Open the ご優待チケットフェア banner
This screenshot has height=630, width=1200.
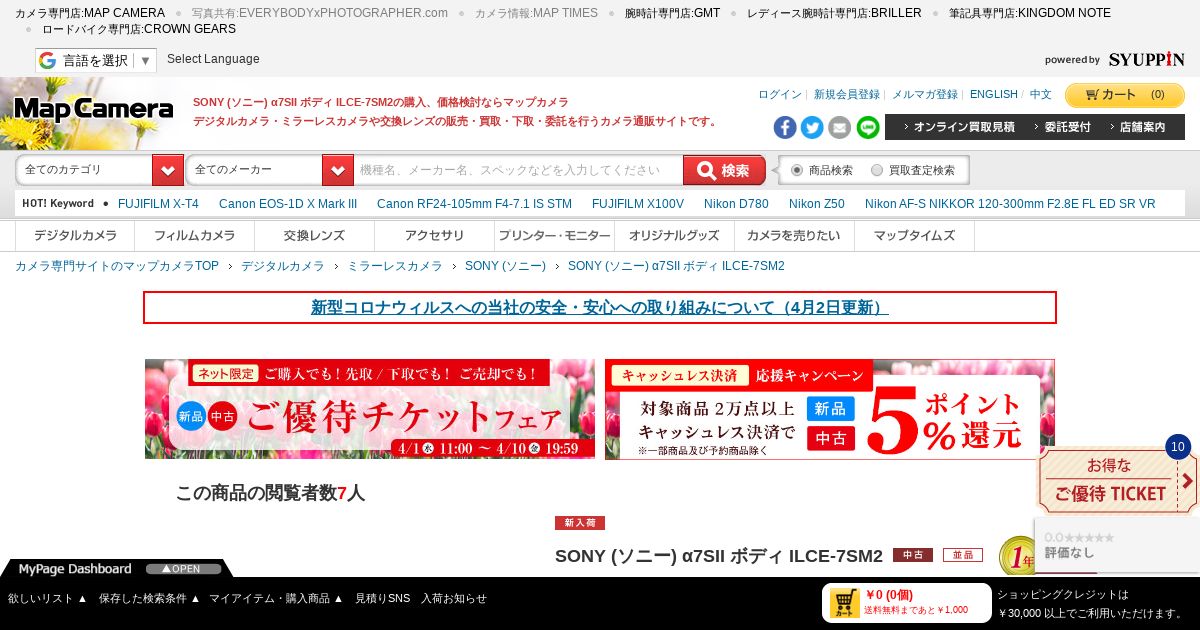click(370, 409)
